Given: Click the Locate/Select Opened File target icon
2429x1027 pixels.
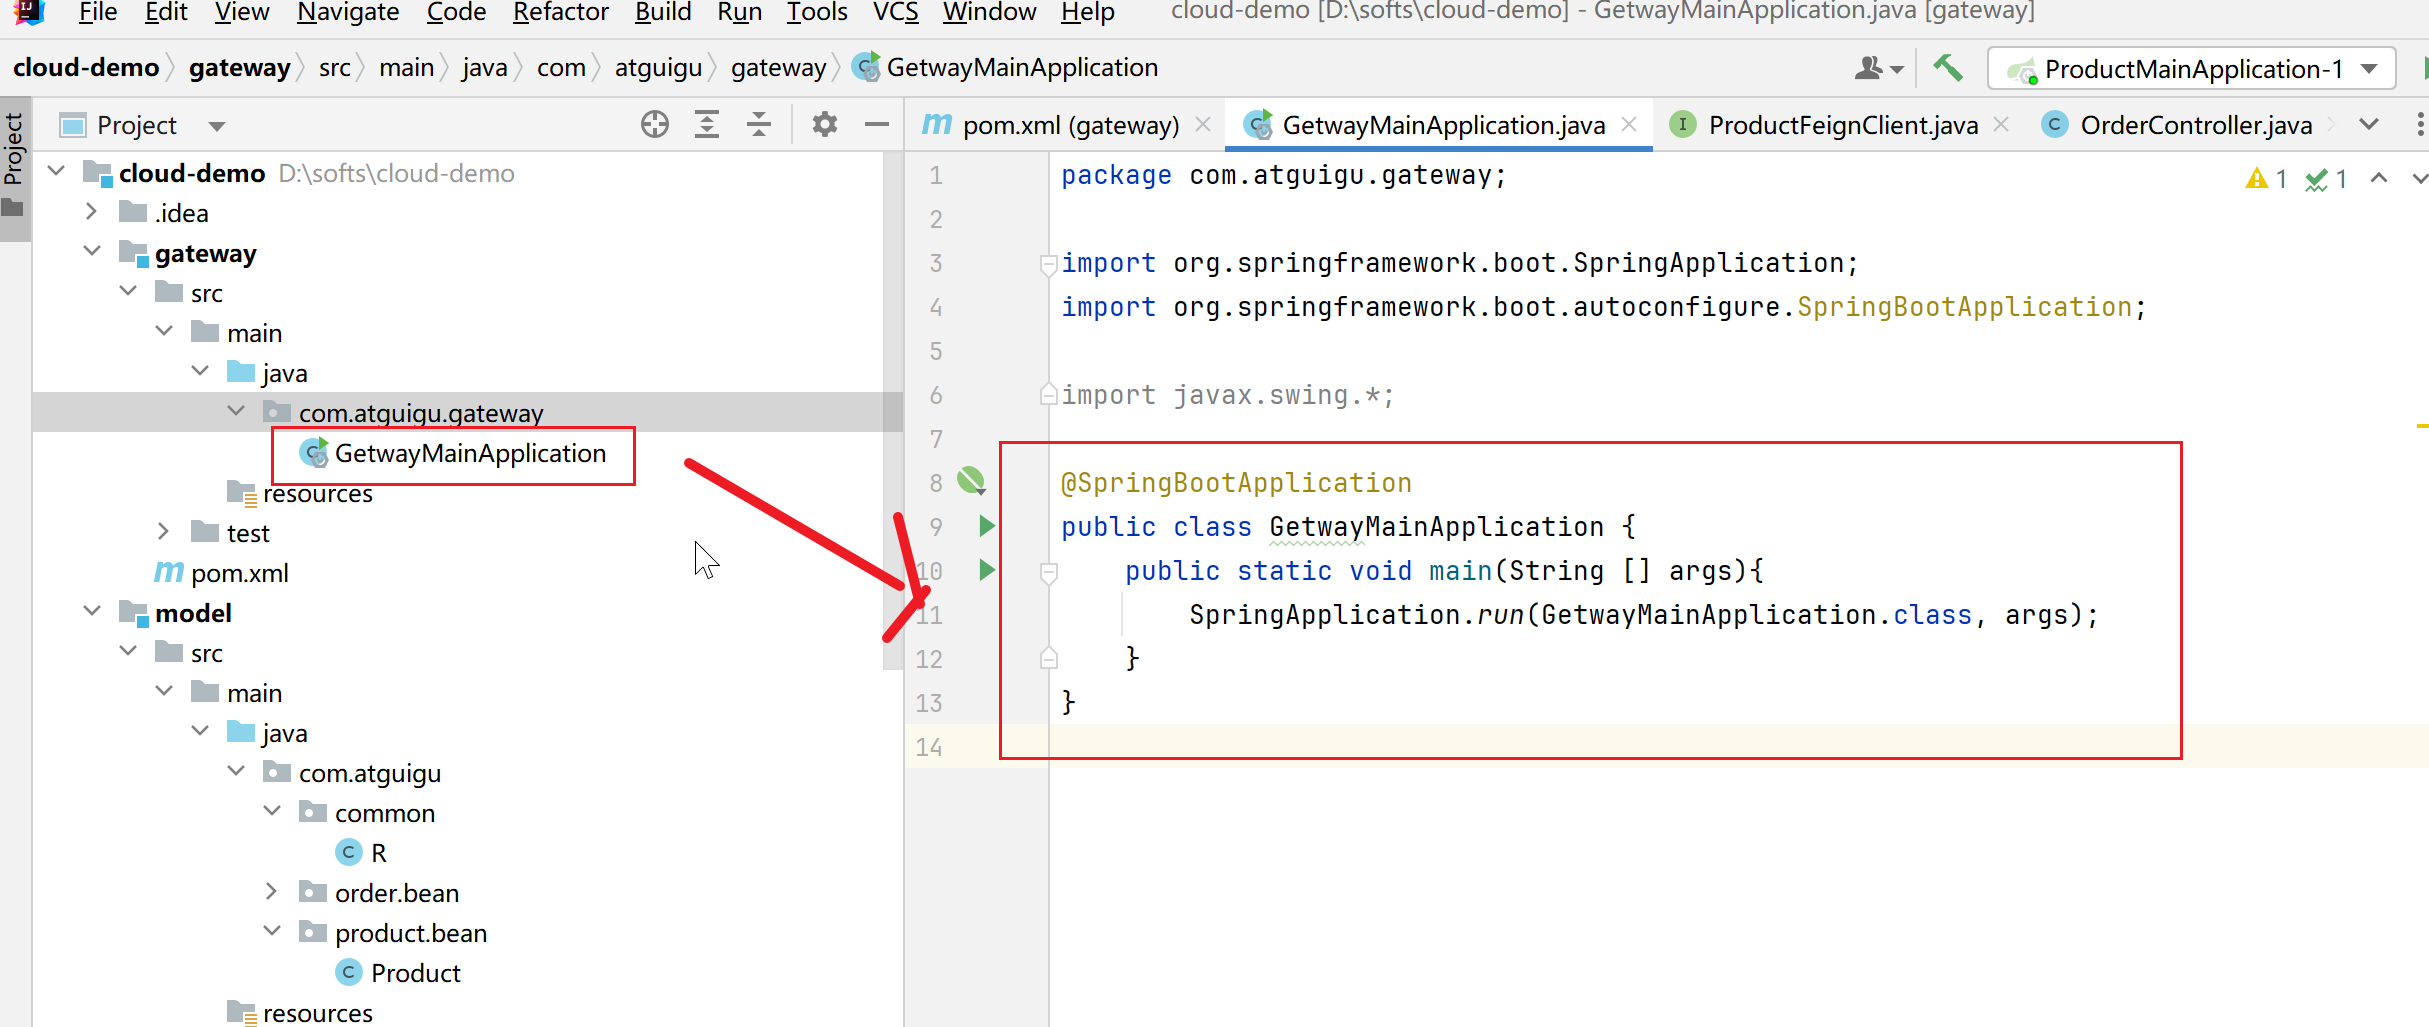Looking at the screenshot, I should pyautogui.click(x=655, y=125).
